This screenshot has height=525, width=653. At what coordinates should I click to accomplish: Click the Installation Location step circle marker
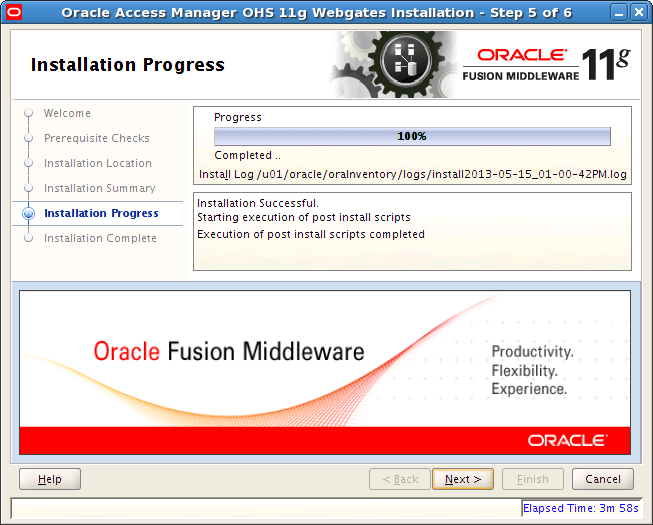[28, 163]
